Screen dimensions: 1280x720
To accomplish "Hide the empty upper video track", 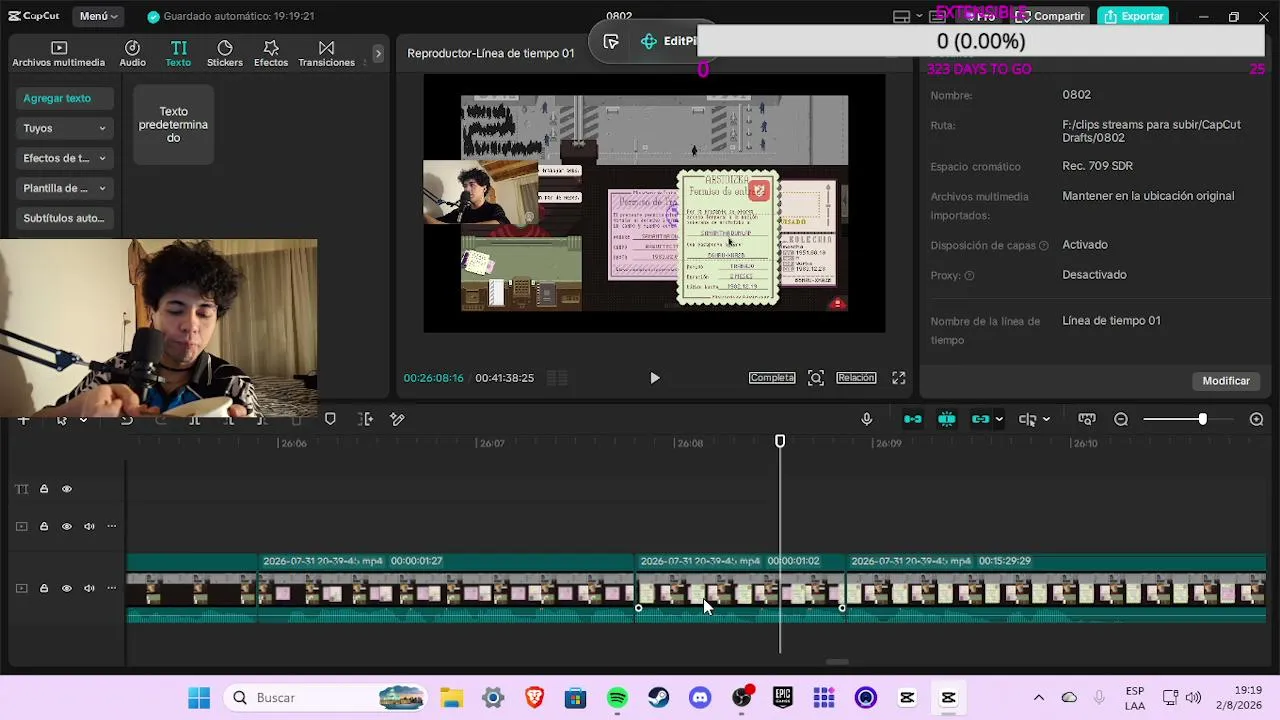I will pyautogui.click(x=67, y=526).
